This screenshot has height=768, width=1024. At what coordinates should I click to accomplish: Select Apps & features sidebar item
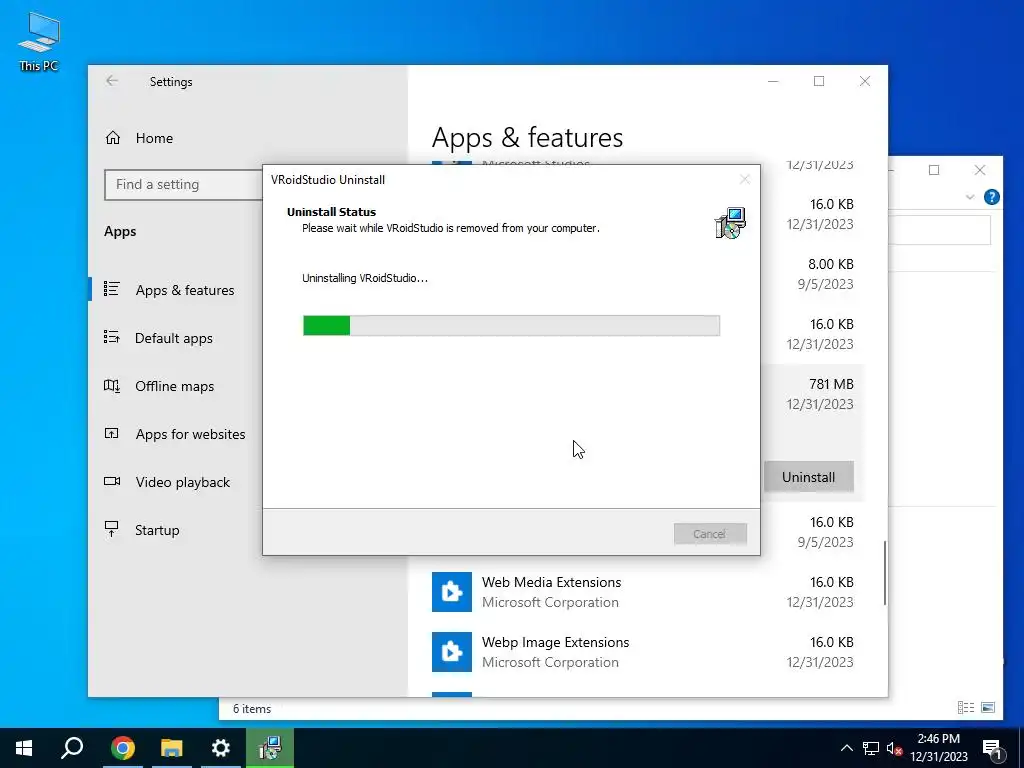click(185, 290)
